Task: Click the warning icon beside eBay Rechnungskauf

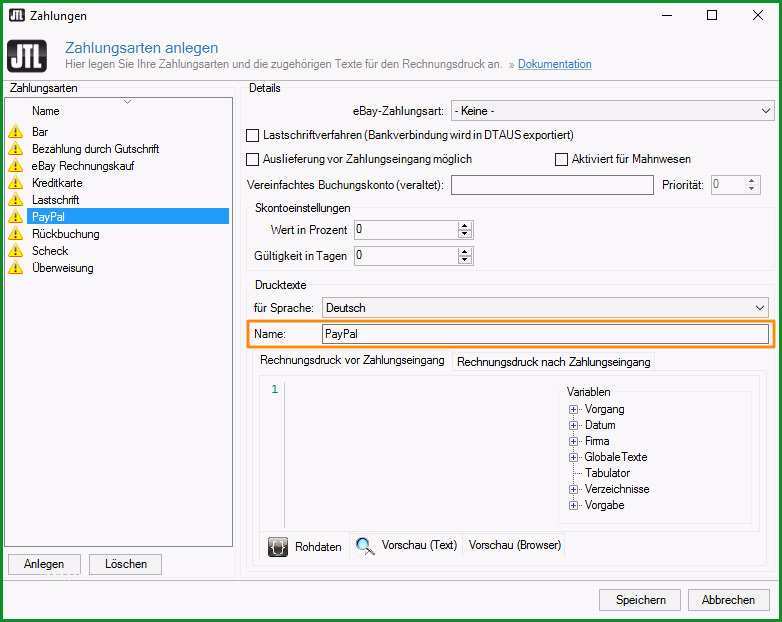Action: pos(15,166)
